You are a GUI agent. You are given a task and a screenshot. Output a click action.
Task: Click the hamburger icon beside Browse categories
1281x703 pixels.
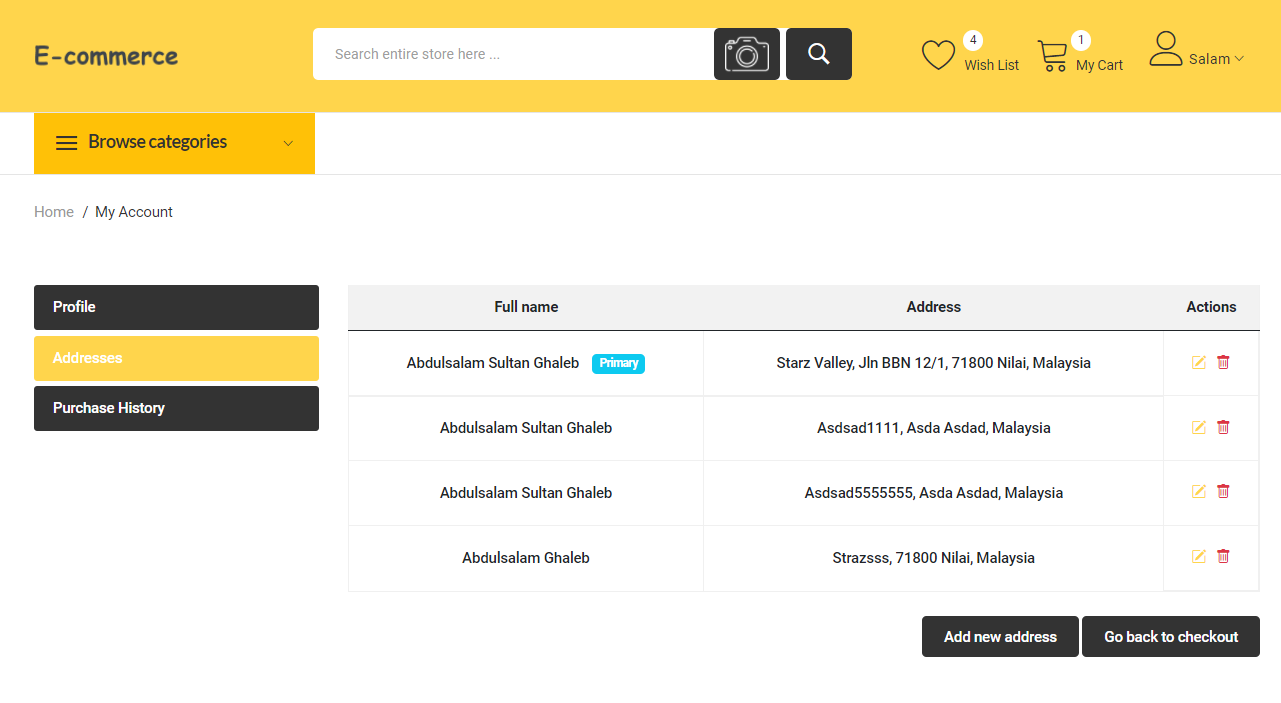click(66, 142)
